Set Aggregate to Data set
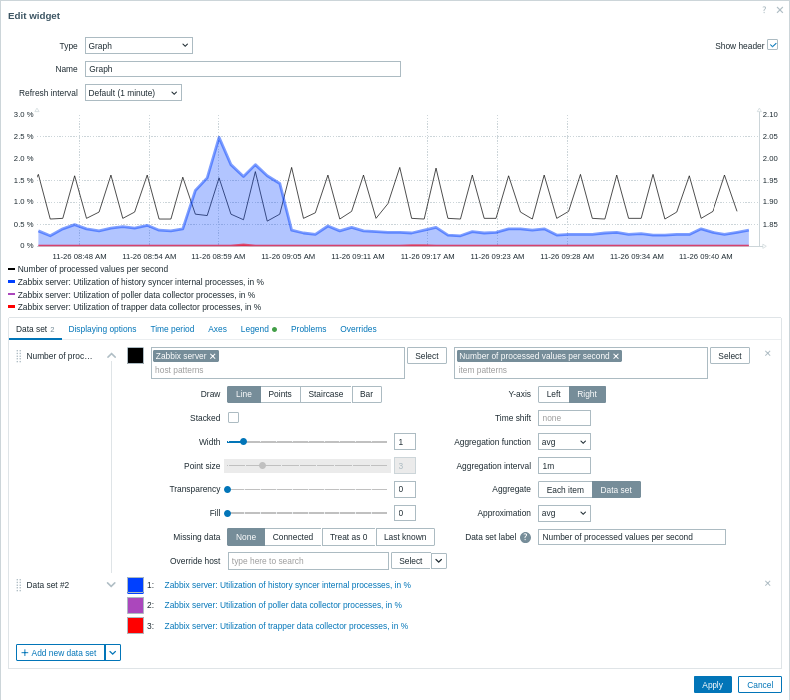The width and height of the screenshot is (790, 700). [616, 490]
